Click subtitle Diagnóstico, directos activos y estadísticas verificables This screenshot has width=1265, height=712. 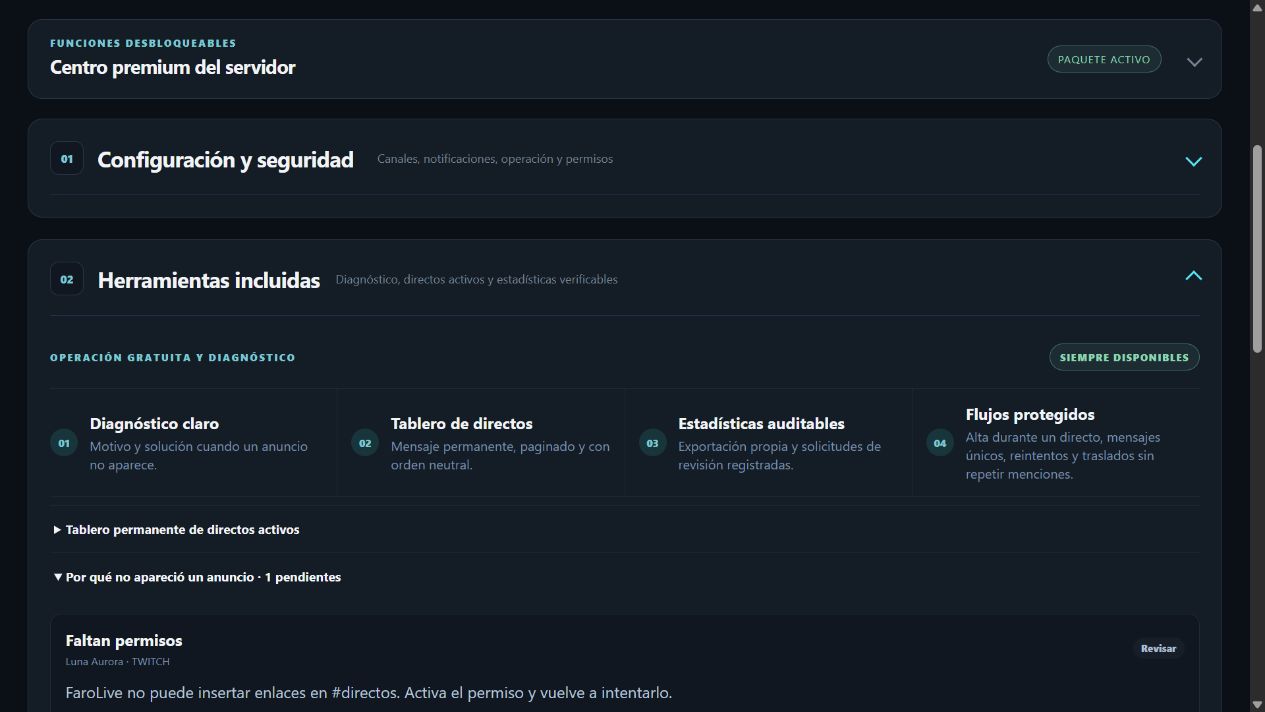pyautogui.click(x=477, y=280)
